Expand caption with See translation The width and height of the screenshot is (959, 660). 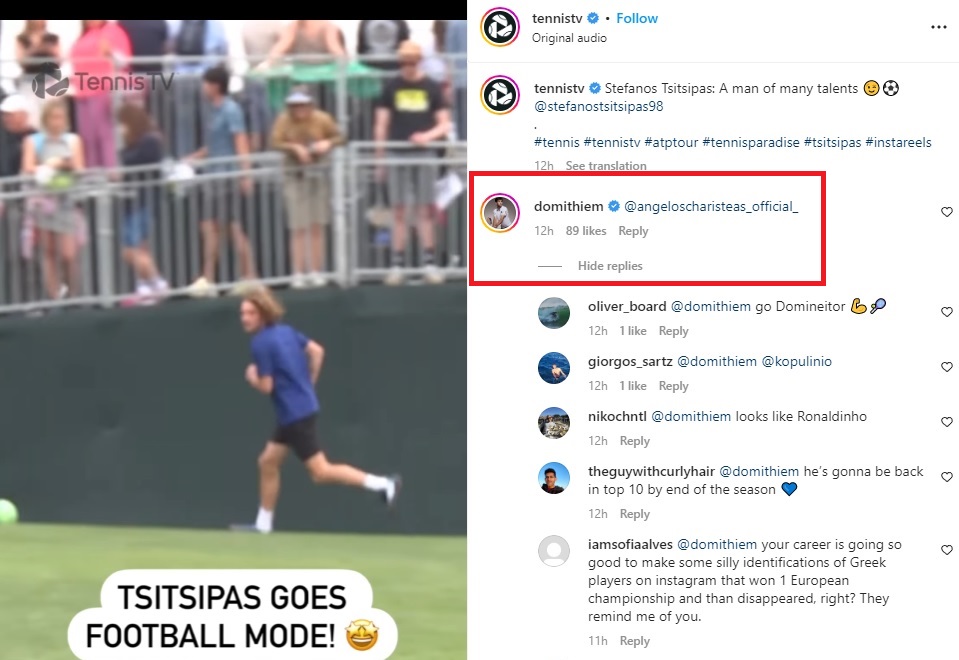(x=605, y=166)
